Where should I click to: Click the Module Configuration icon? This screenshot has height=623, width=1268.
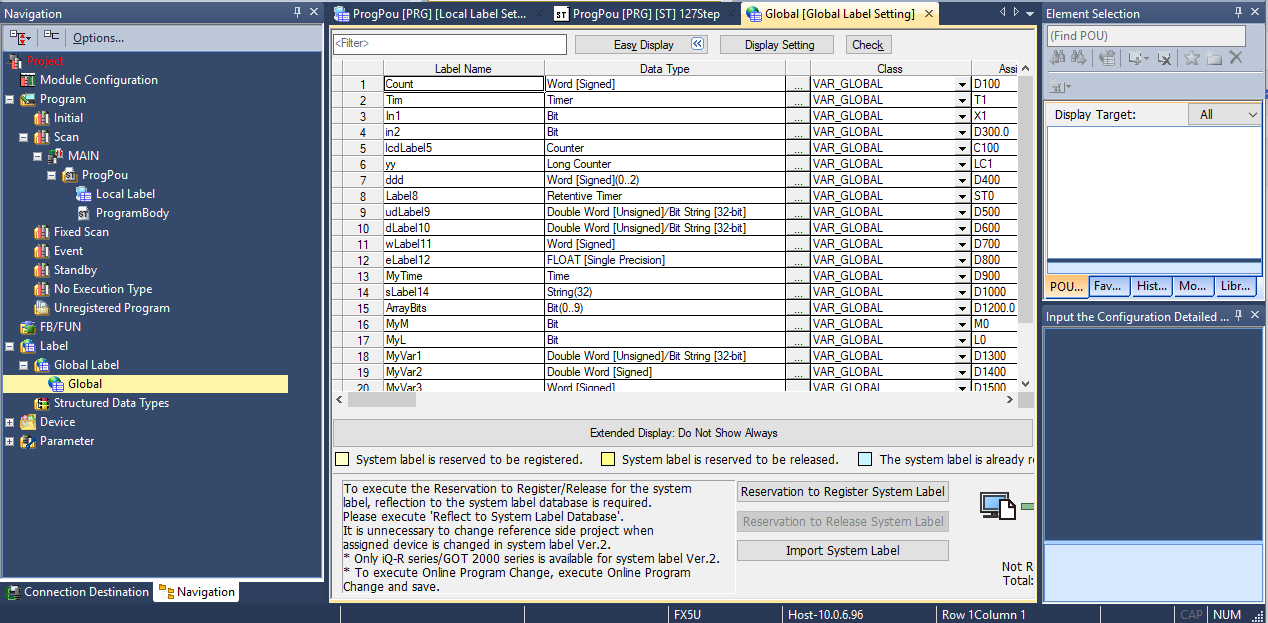(27, 80)
